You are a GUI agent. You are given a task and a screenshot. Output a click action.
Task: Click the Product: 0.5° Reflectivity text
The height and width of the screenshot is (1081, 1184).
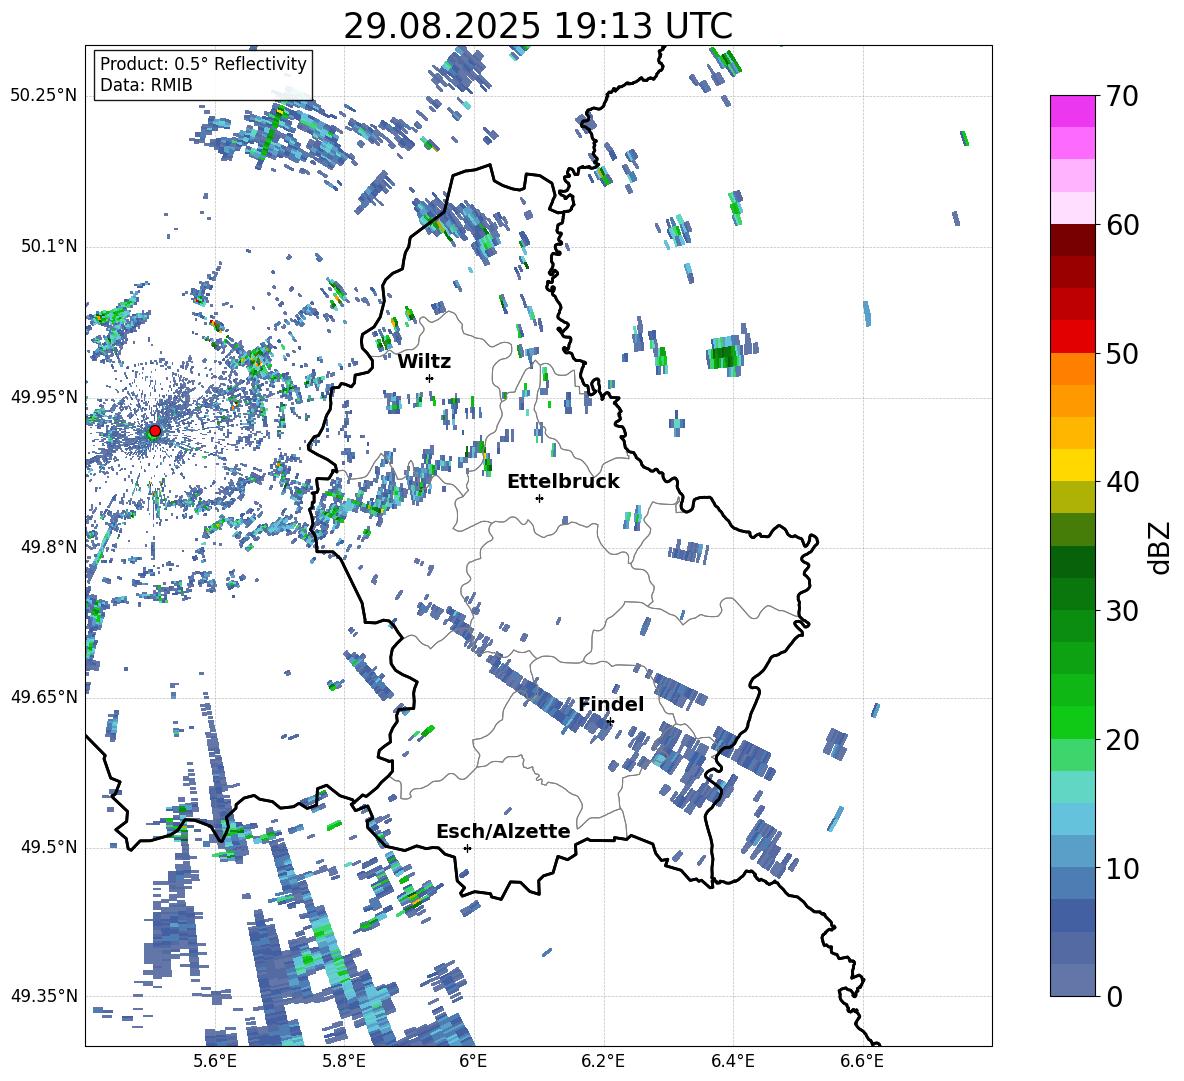point(204,64)
